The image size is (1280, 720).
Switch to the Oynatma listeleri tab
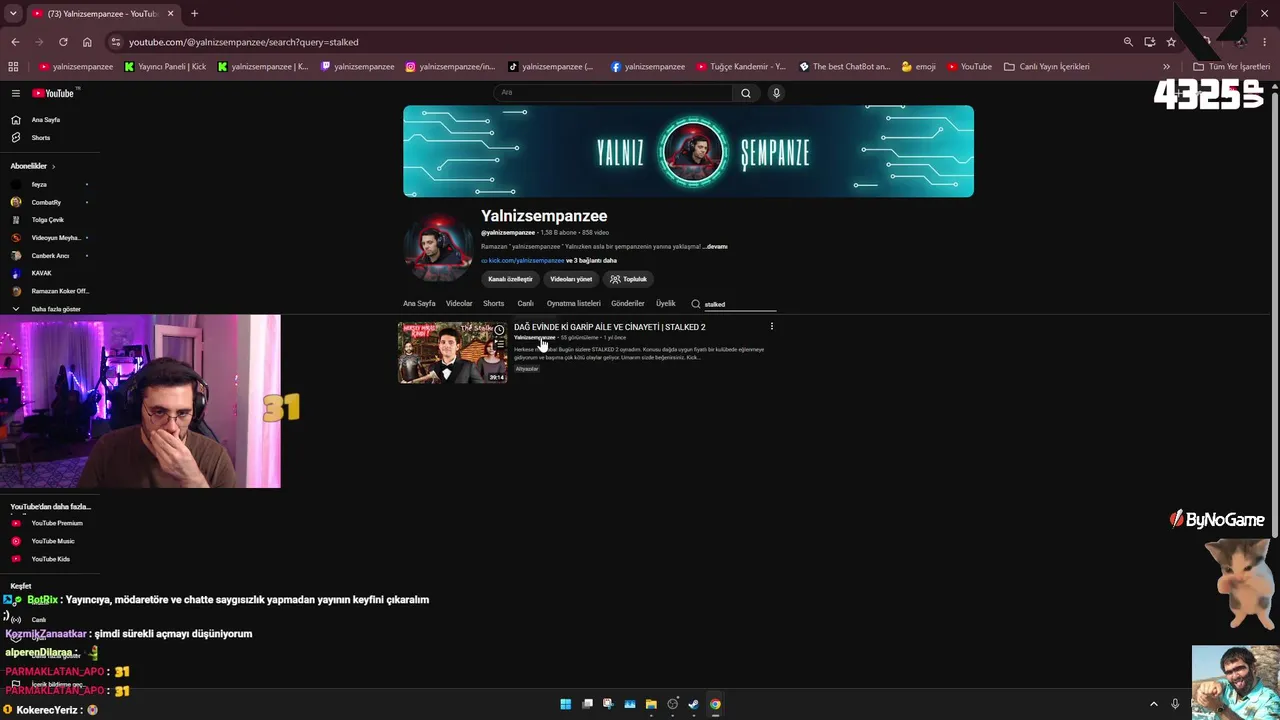574,304
